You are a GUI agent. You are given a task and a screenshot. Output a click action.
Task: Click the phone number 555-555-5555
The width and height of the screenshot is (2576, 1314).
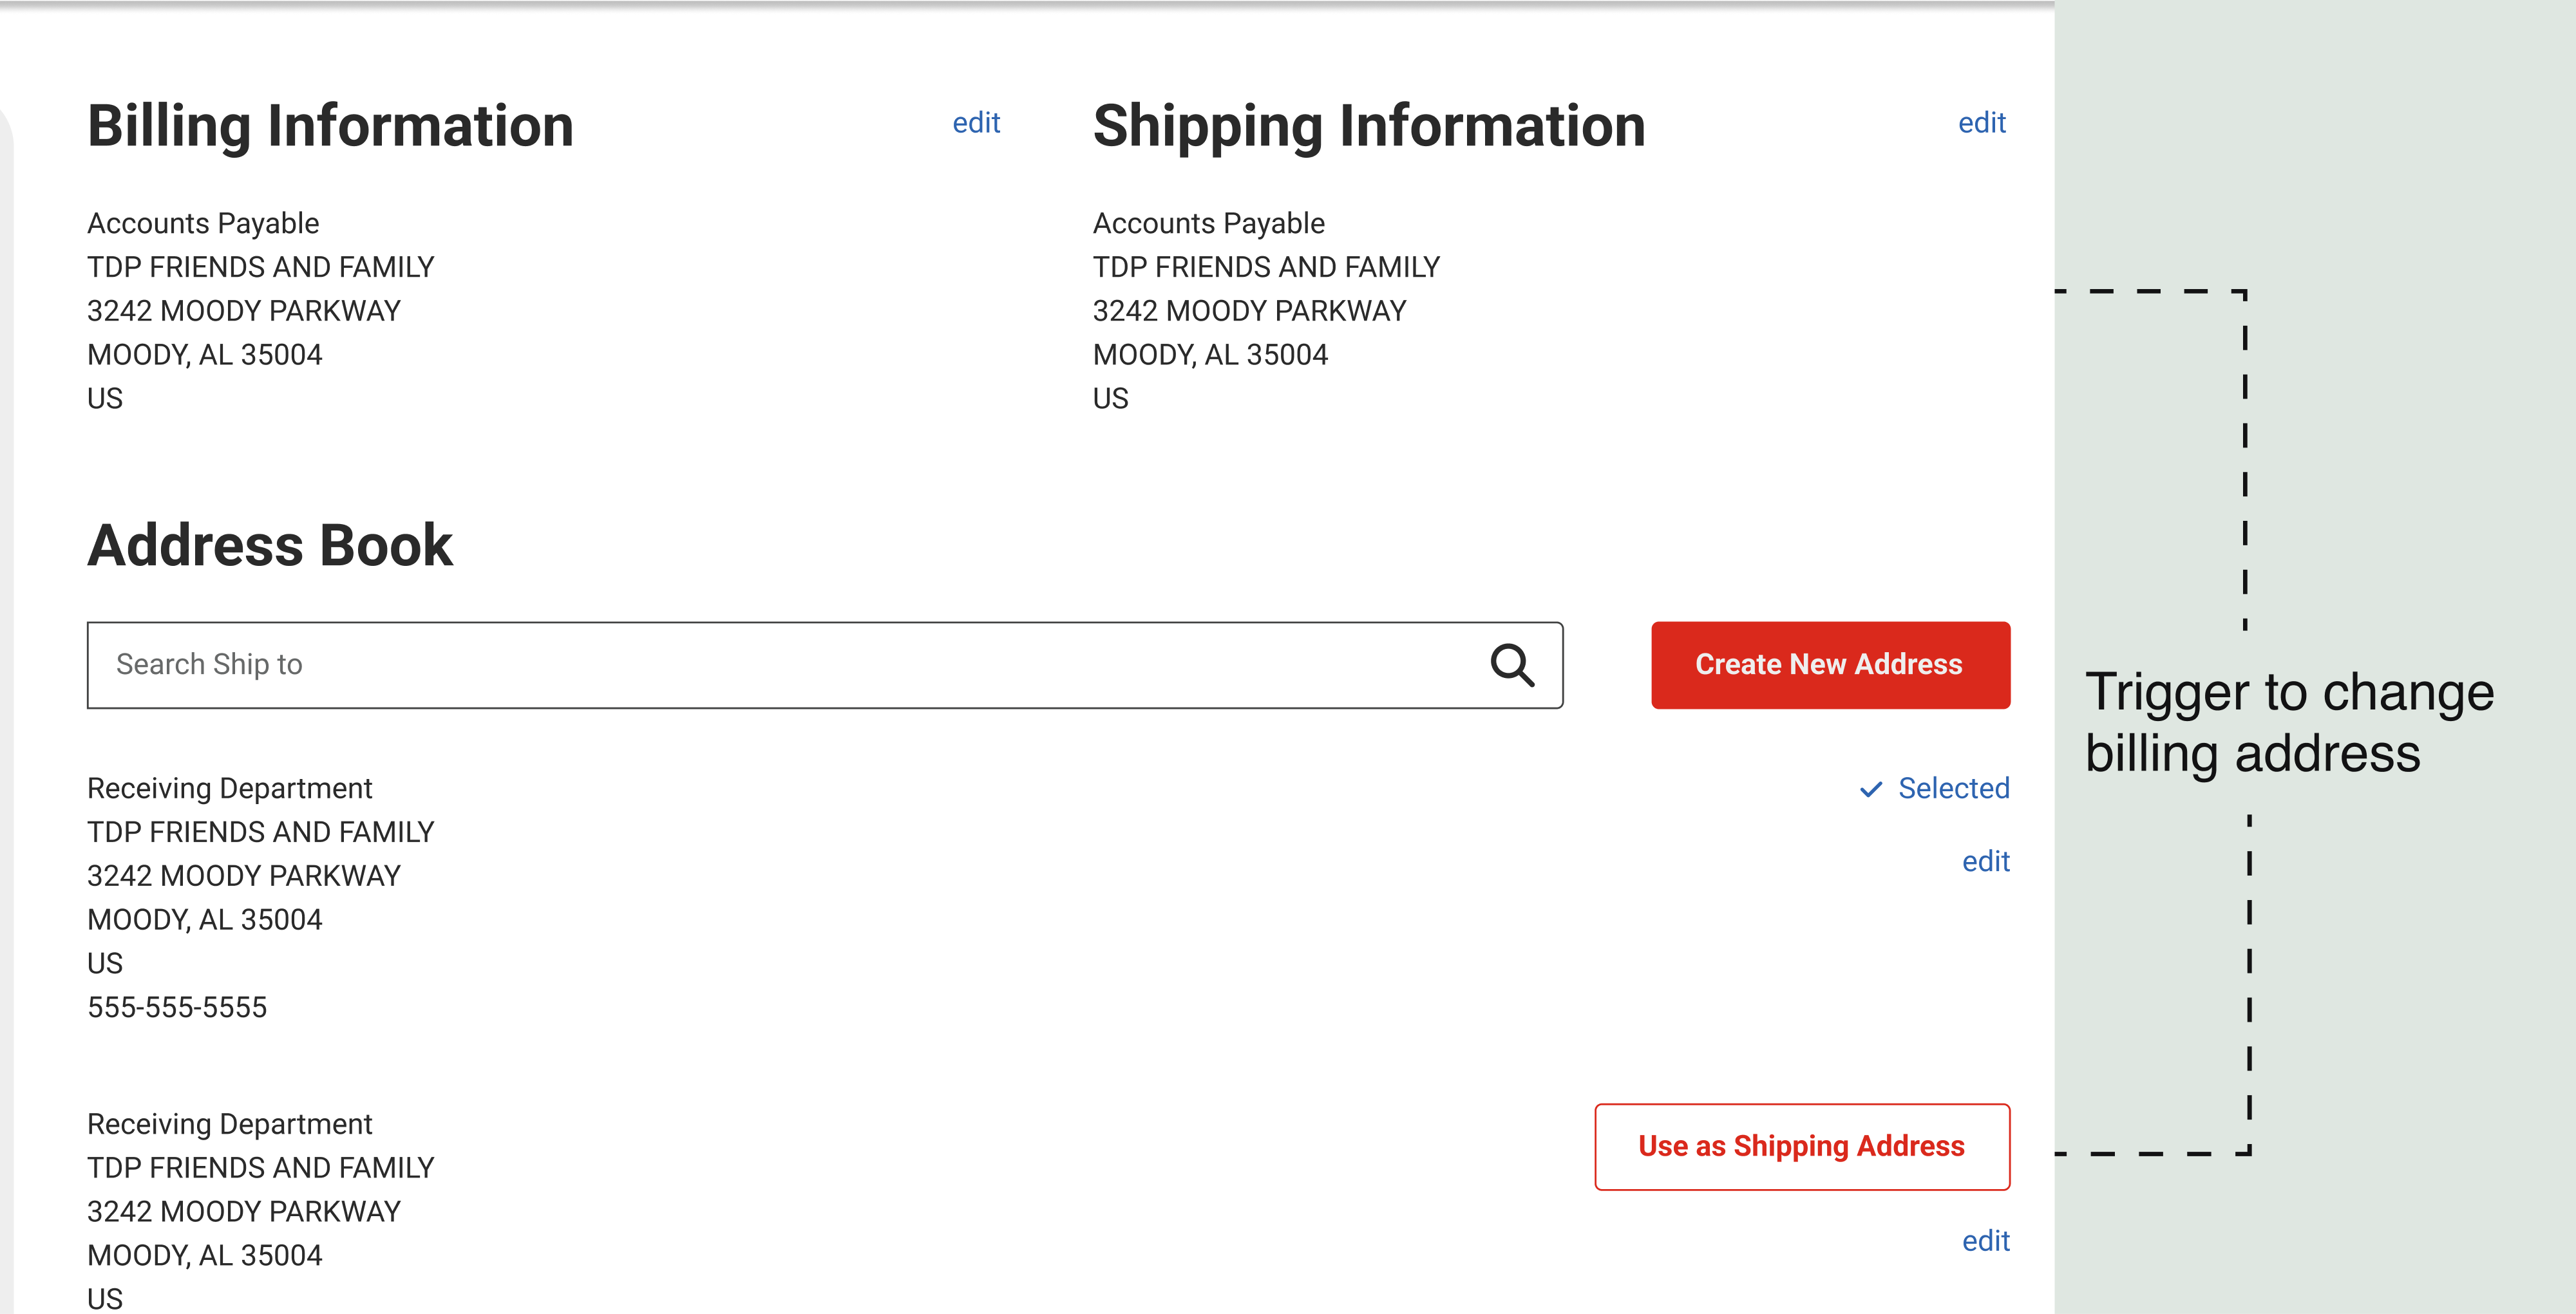click(x=177, y=1007)
